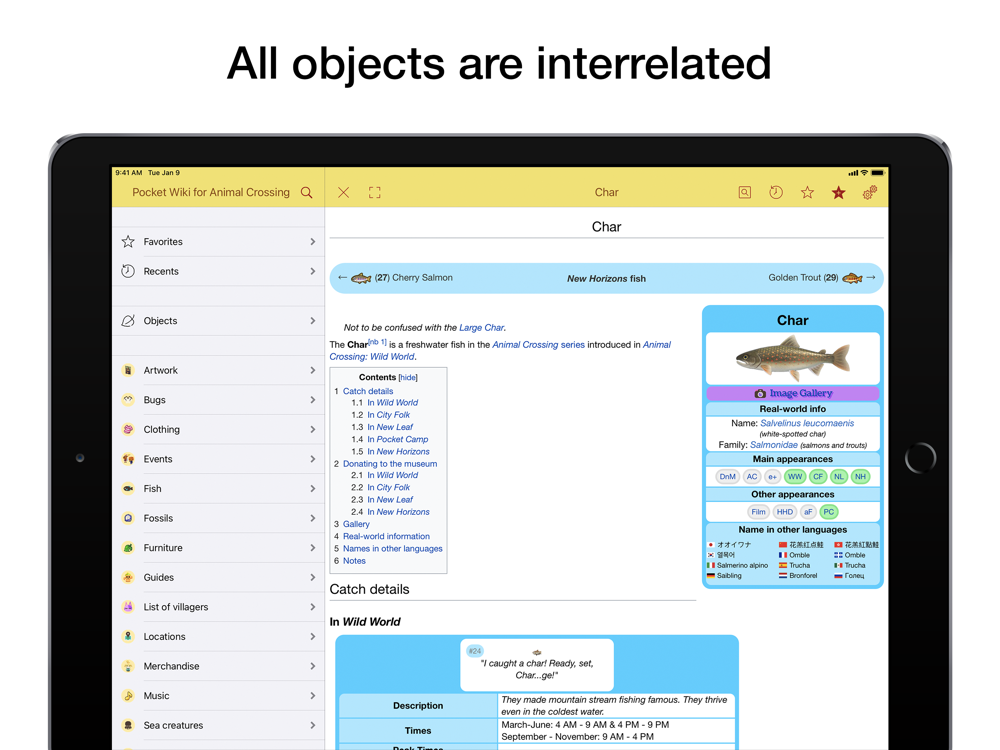Tap the Guides category icon
The width and height of the screenshot is (1000, 750).
[128, 577]
